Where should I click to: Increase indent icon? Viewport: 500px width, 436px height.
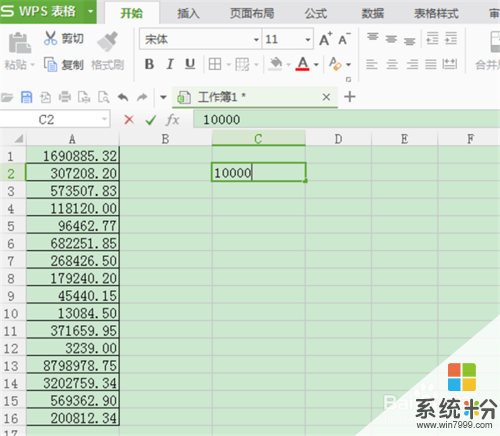[x=451, y=38]
